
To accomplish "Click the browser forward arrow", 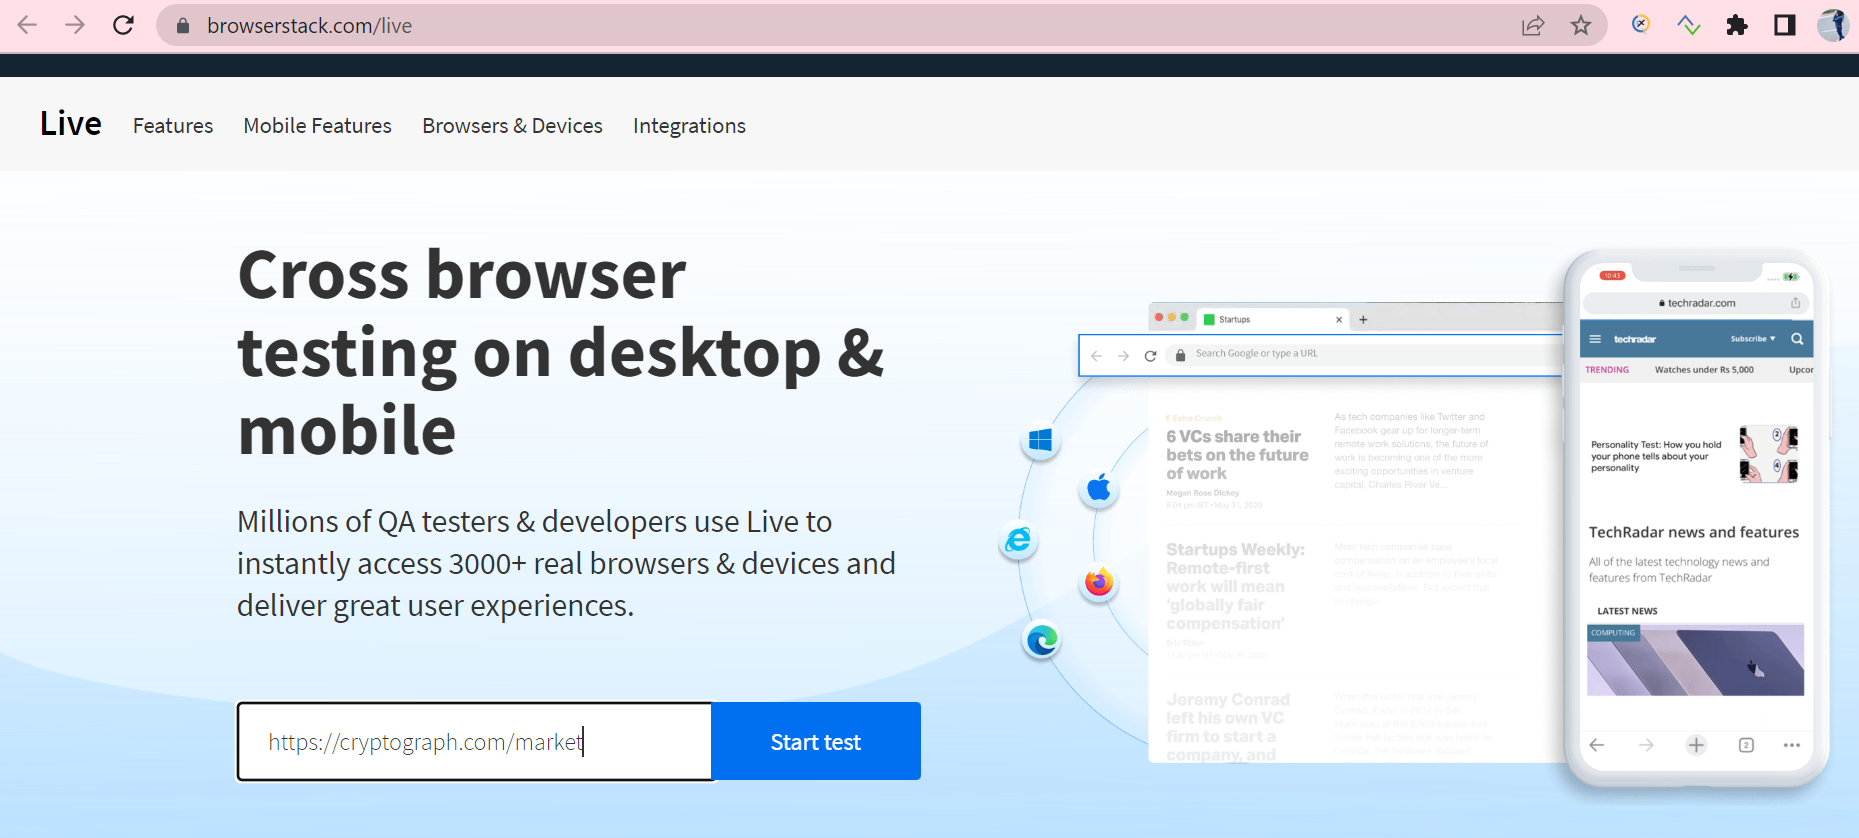I will click(75, 25).
